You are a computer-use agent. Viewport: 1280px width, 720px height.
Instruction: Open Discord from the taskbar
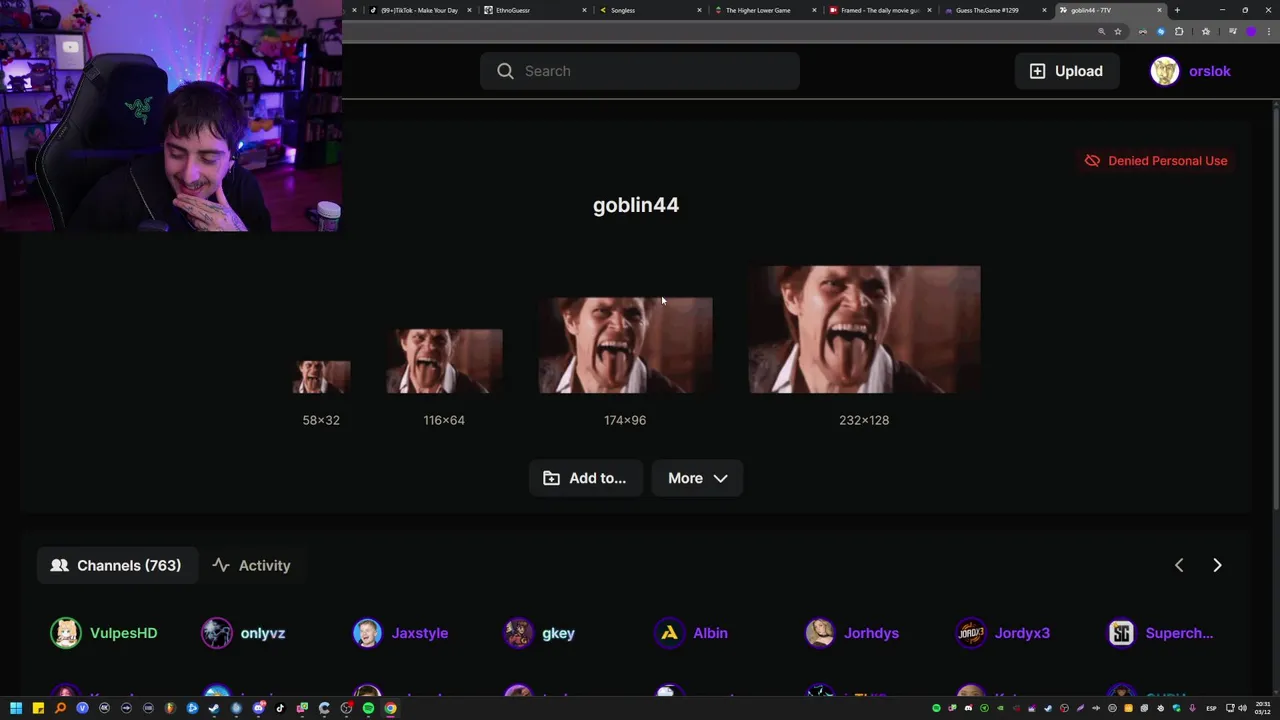point(258,708)
